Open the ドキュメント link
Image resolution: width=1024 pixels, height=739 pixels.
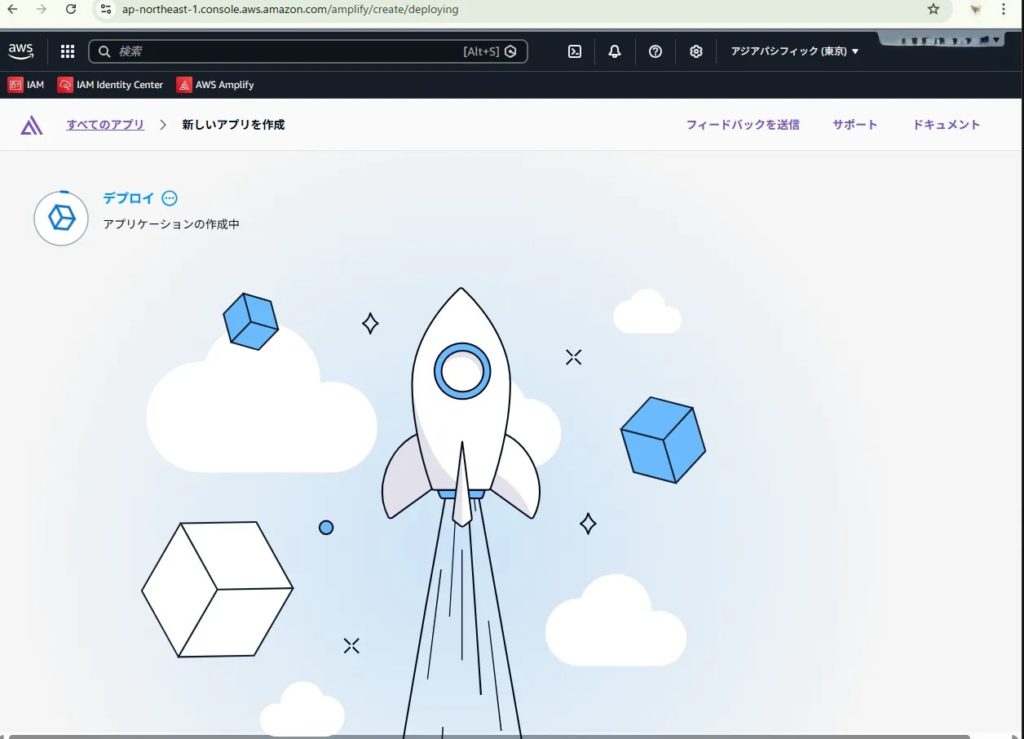click(946, 125)
